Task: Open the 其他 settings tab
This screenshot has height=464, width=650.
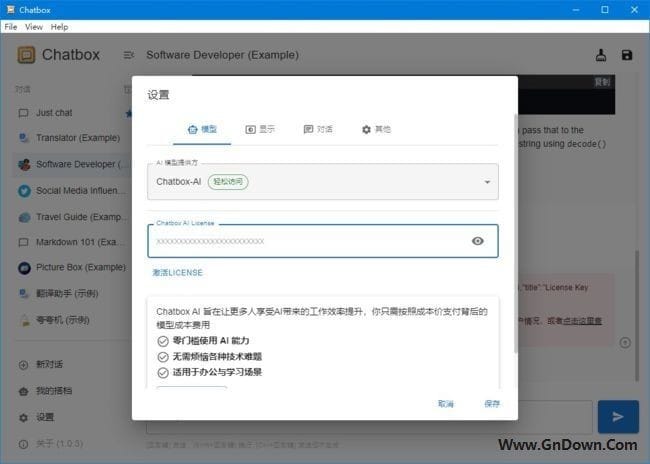Action: [x=376, y=130]
